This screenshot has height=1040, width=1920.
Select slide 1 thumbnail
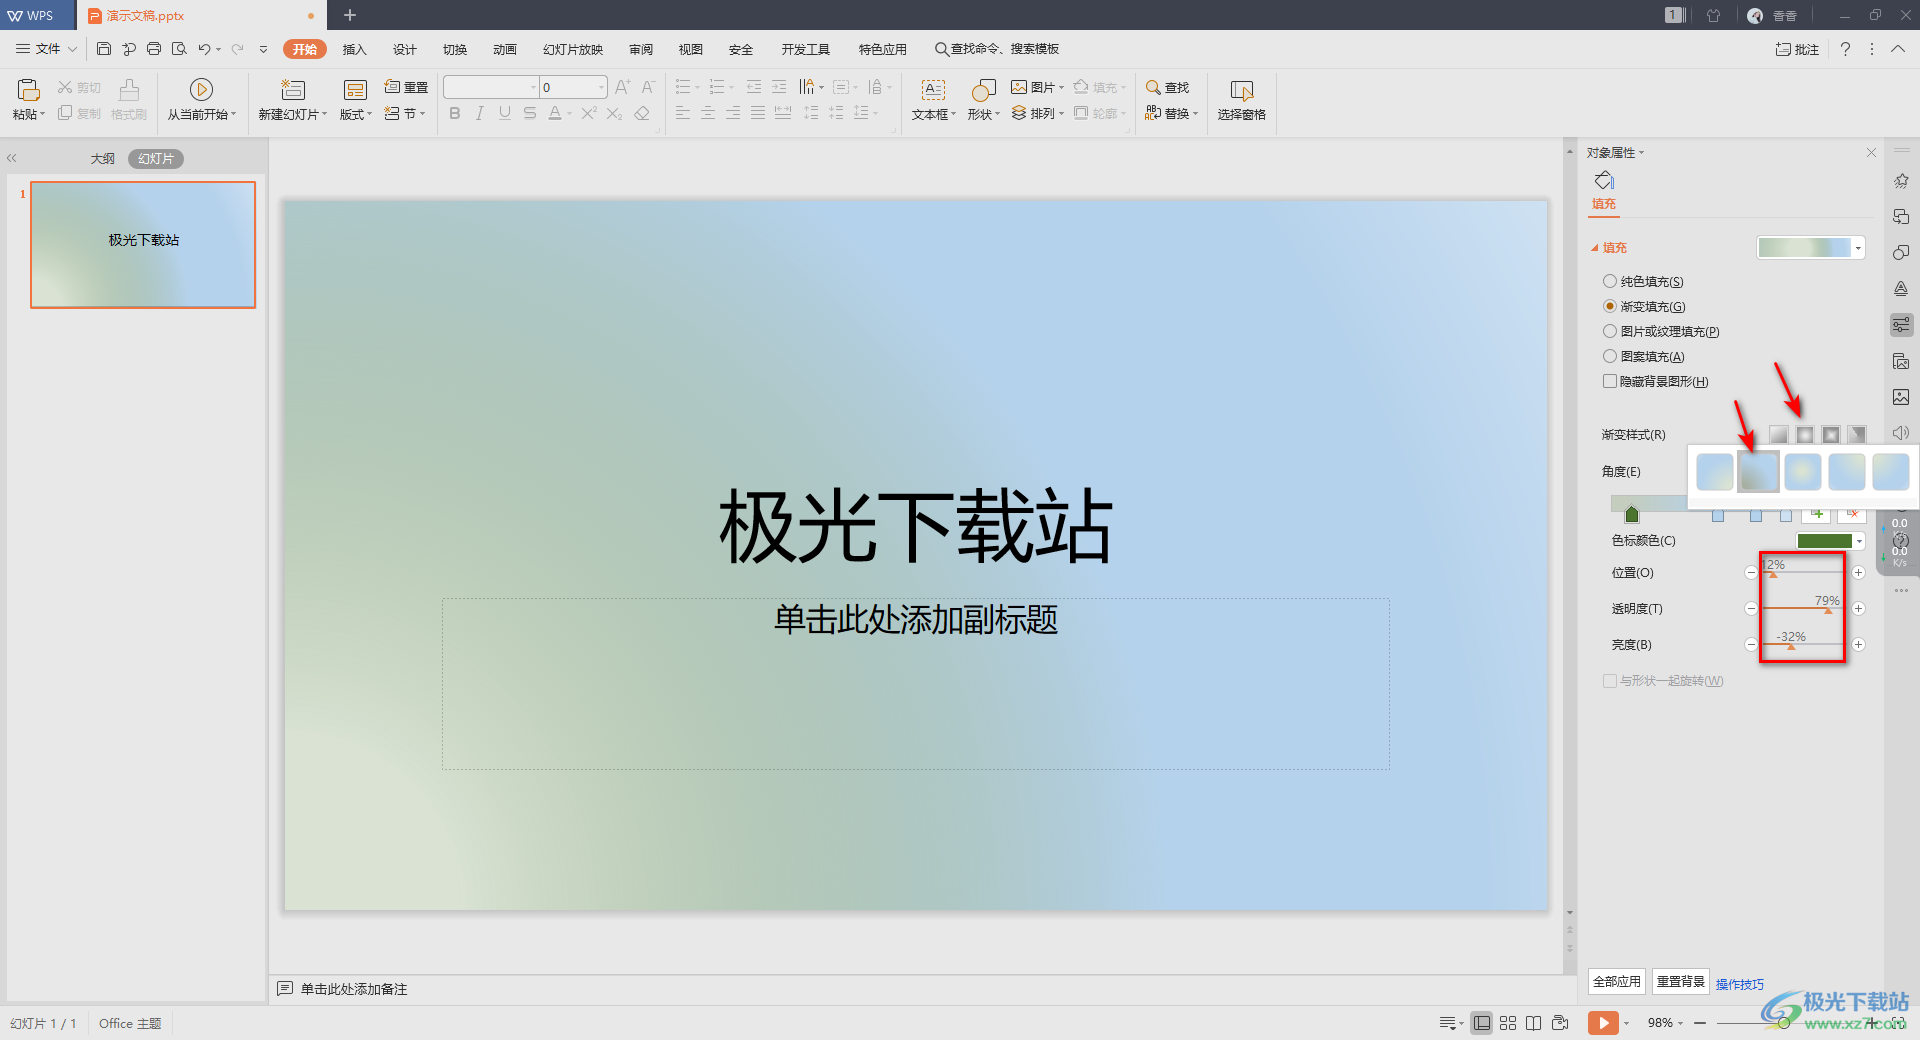(x=143, y=245)
